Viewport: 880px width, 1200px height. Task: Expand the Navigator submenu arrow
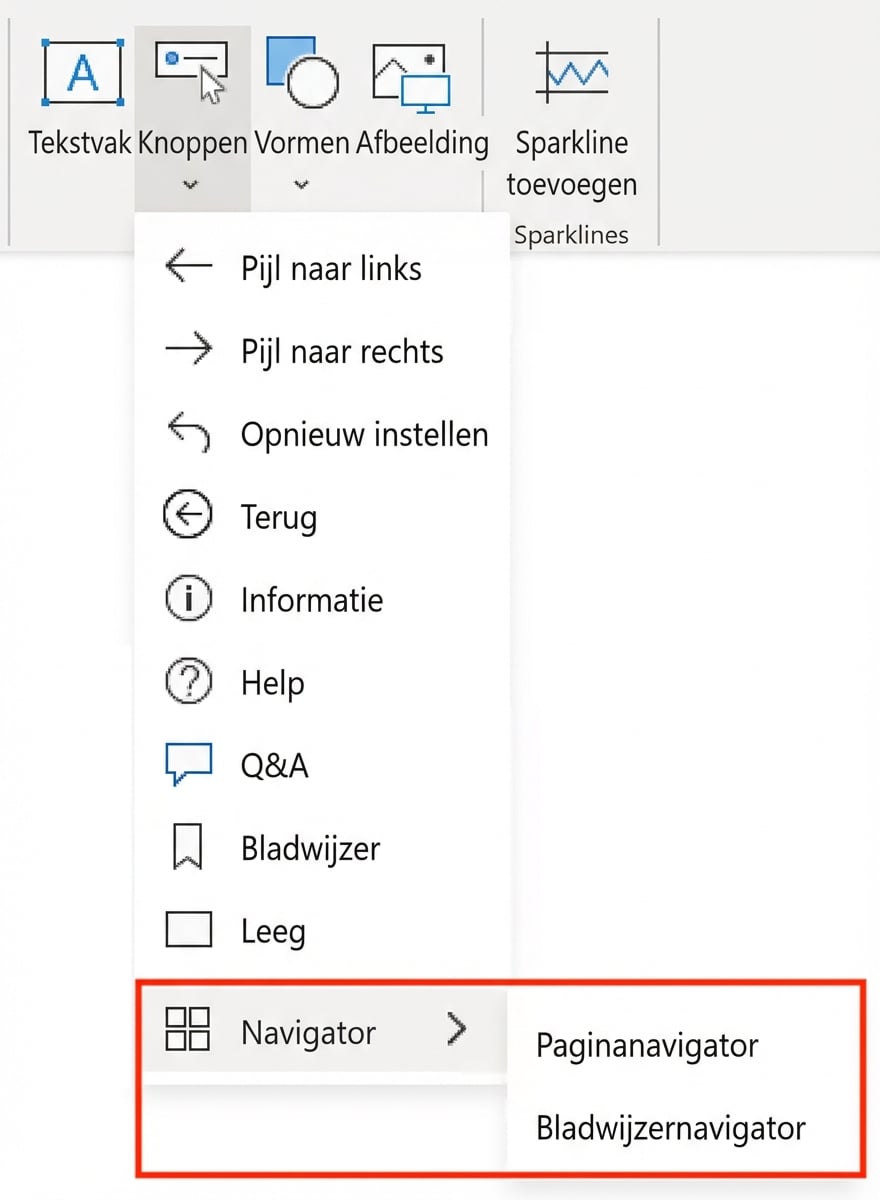pos(459,1029)
